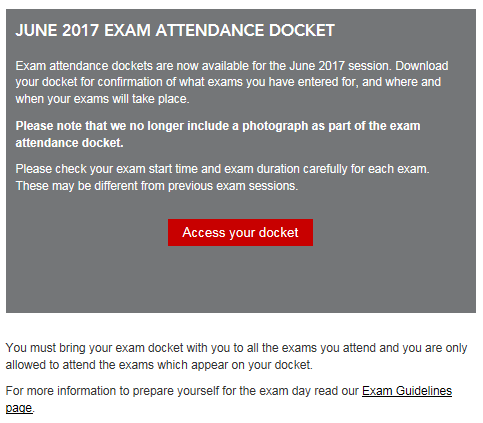This screenshot has height=423, width=483.
Task: Click the sentence "These may be different from previous exam sessions"
Action: coord(157,186)
